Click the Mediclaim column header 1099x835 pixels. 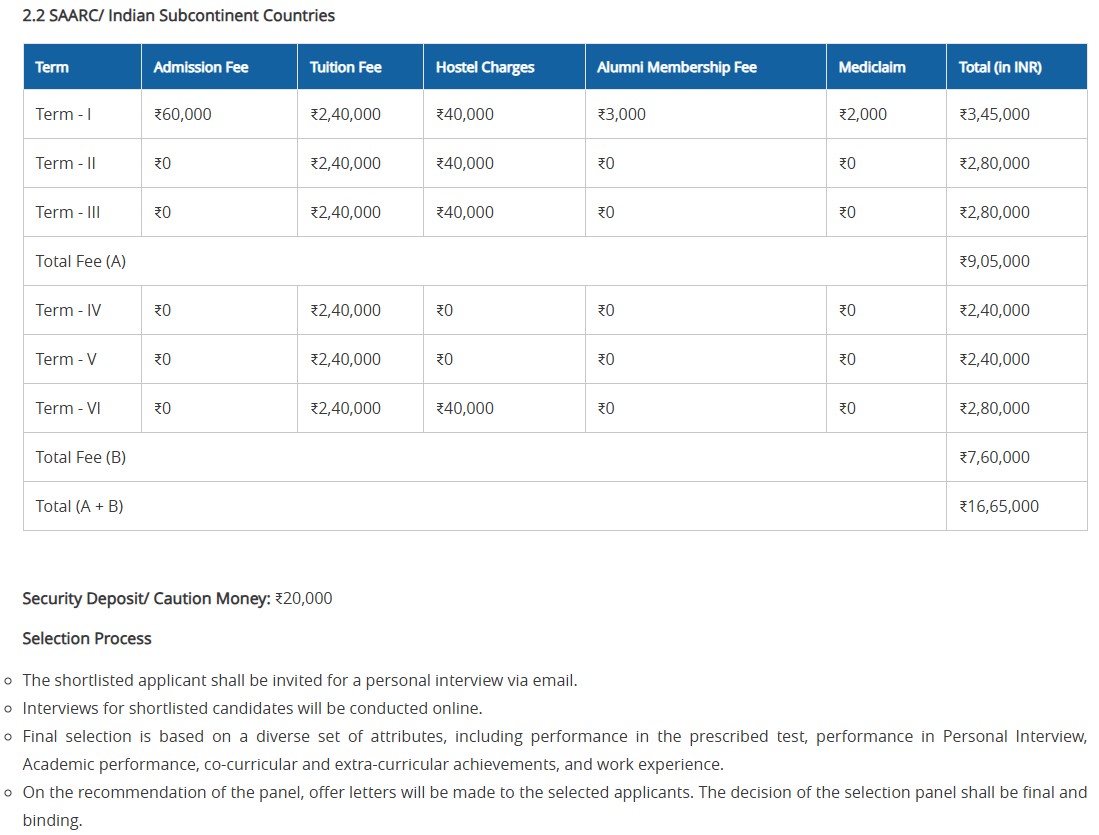pyautogui.click(x=872, y=67)
